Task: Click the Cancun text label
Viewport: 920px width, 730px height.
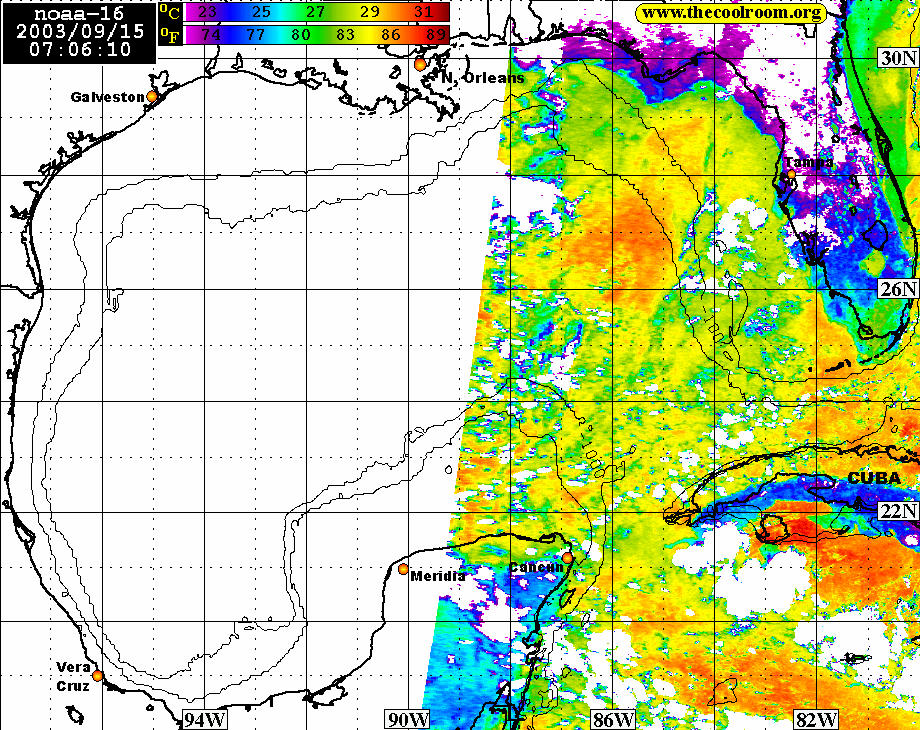Action: point(536,567)
